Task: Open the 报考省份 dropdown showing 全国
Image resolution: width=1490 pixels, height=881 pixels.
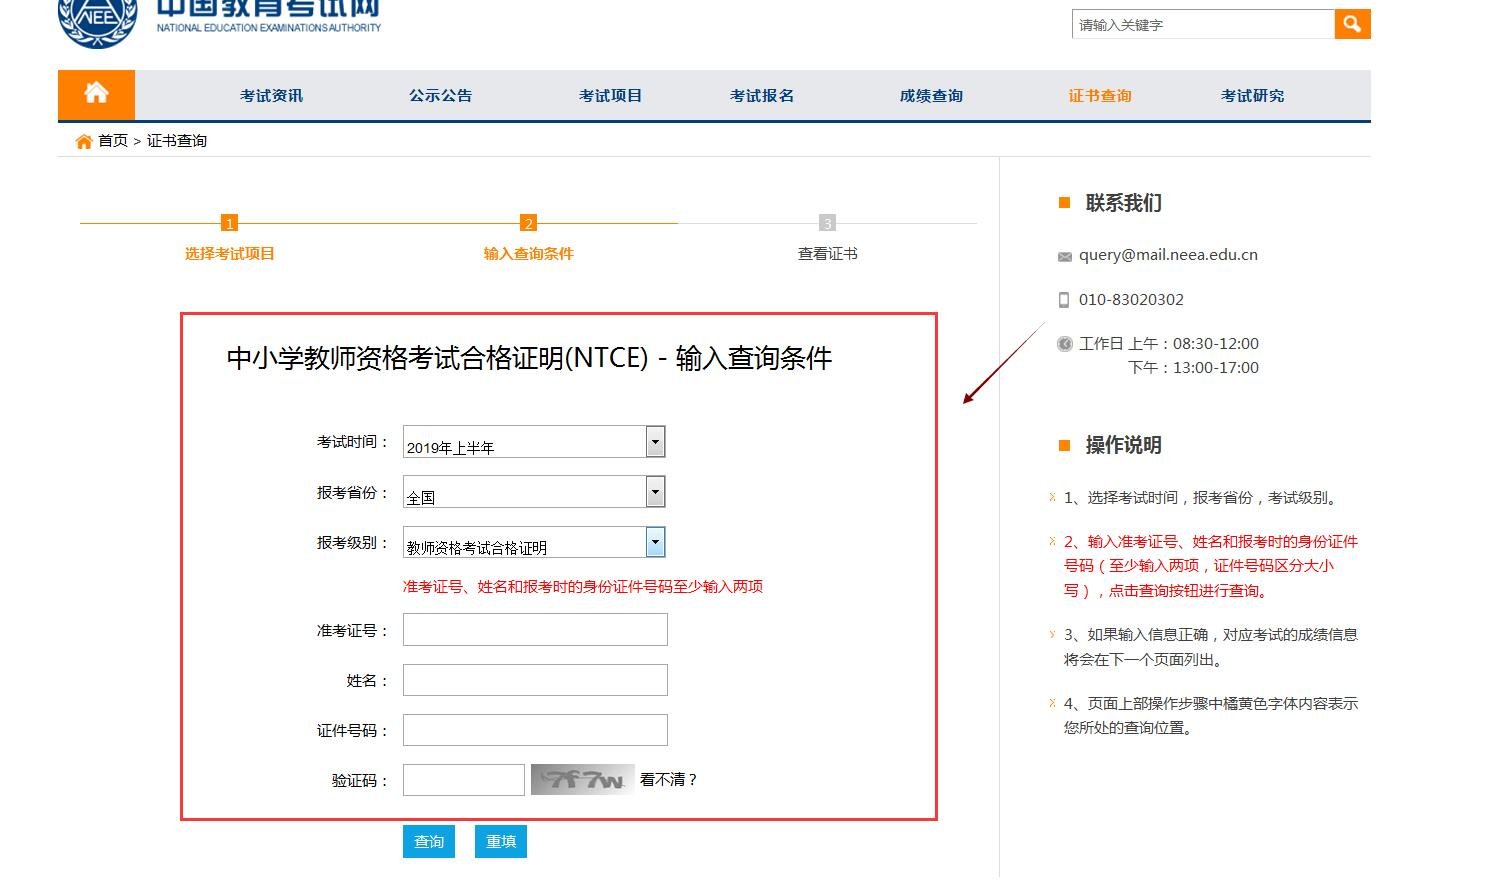Action: click(x=654, y=491)
